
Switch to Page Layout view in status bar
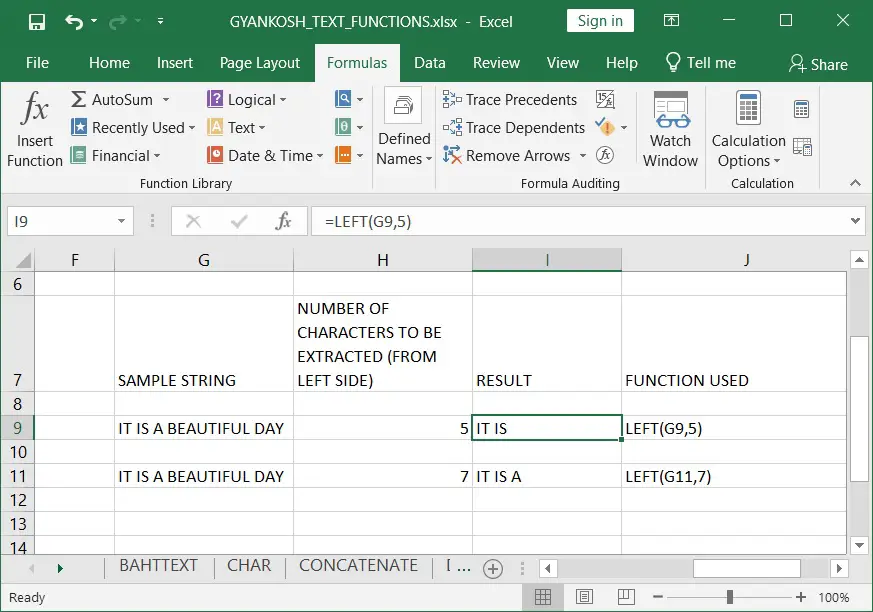coord(584,597)
